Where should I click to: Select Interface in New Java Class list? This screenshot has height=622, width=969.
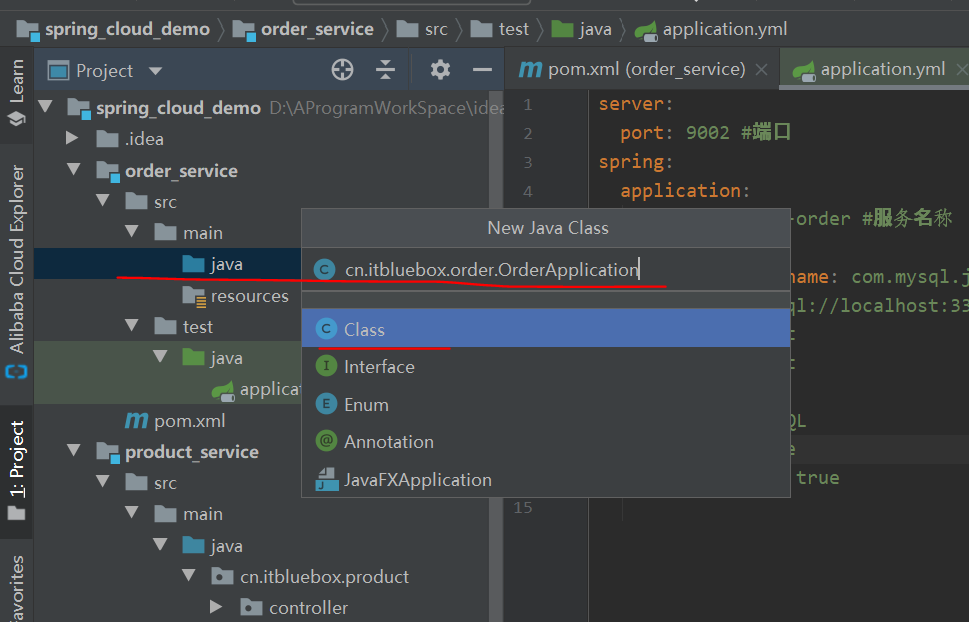379,367
